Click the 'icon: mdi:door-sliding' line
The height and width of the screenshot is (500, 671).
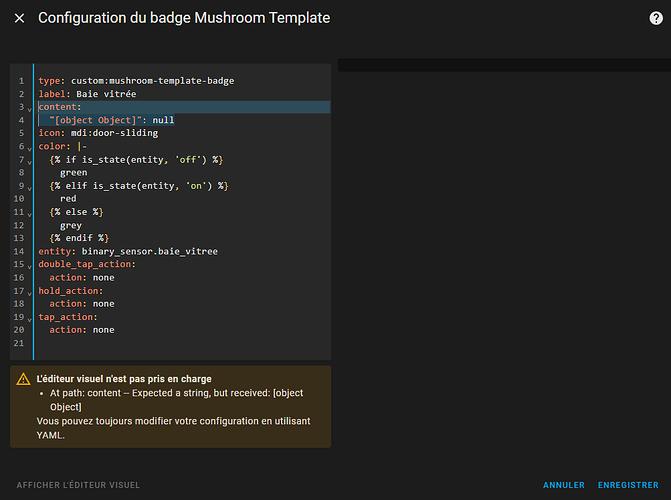coord(98,133)
